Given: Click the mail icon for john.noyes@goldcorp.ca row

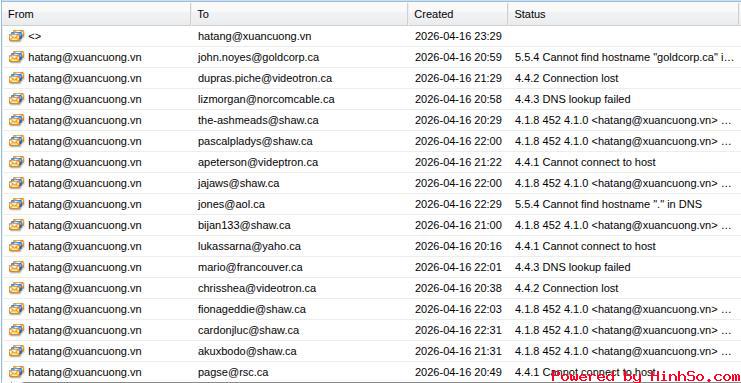Looking at the screenshot, I should (16, 57).
